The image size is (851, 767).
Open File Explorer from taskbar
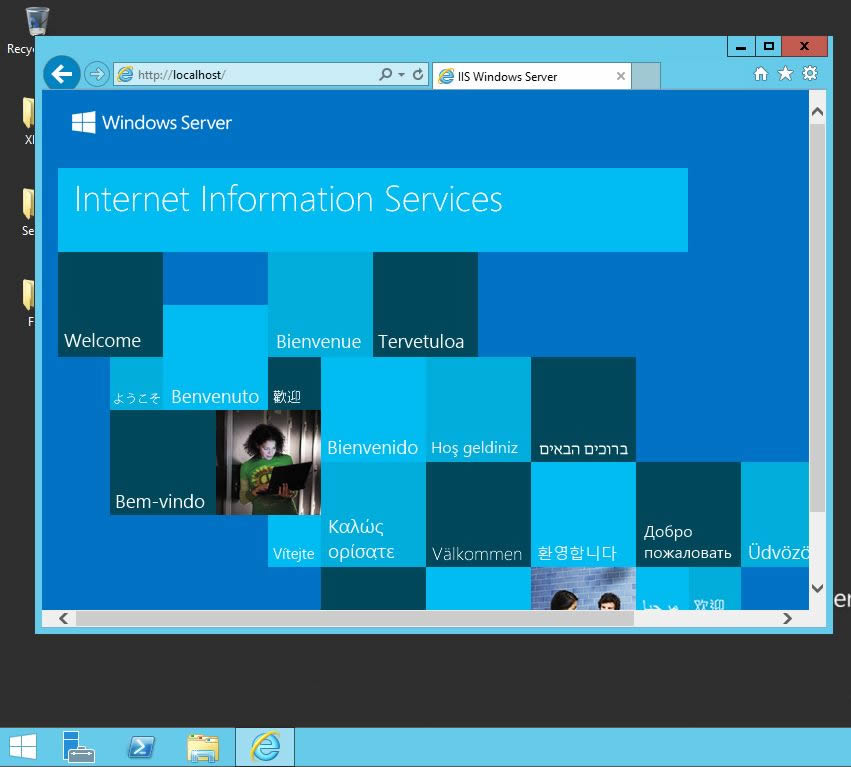203,747
